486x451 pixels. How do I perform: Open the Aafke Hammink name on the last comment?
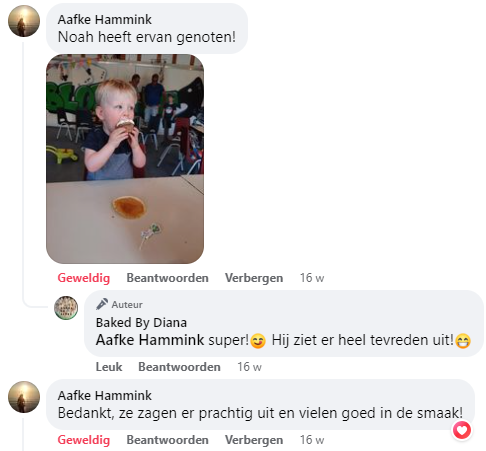tap(105, 396)
